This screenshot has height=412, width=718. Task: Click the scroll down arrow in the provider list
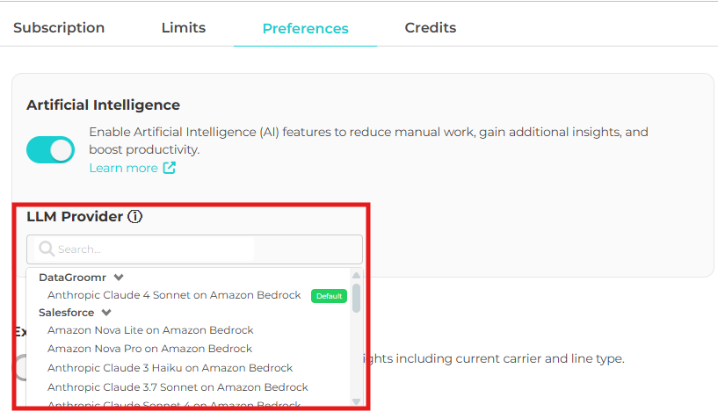click(x=356, y=401)
